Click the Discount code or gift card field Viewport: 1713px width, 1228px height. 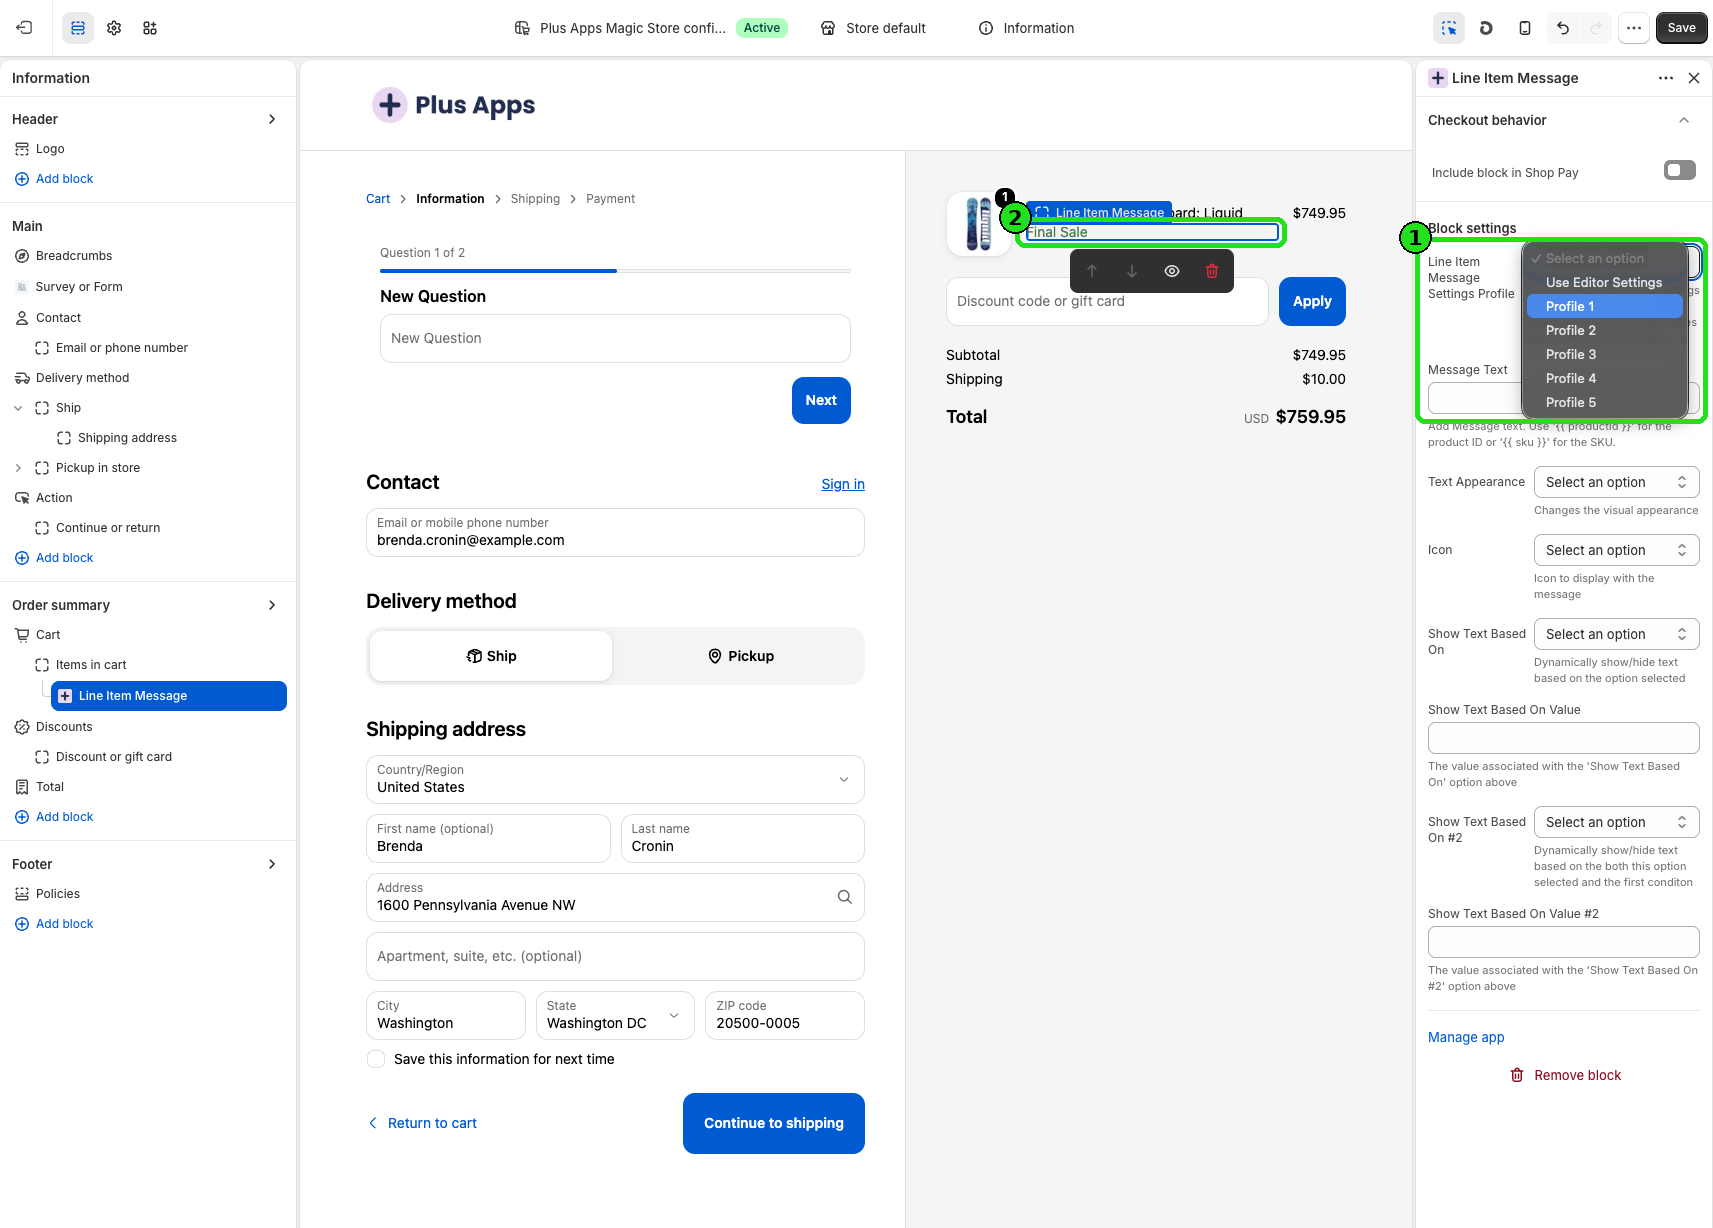(1107, 301)
